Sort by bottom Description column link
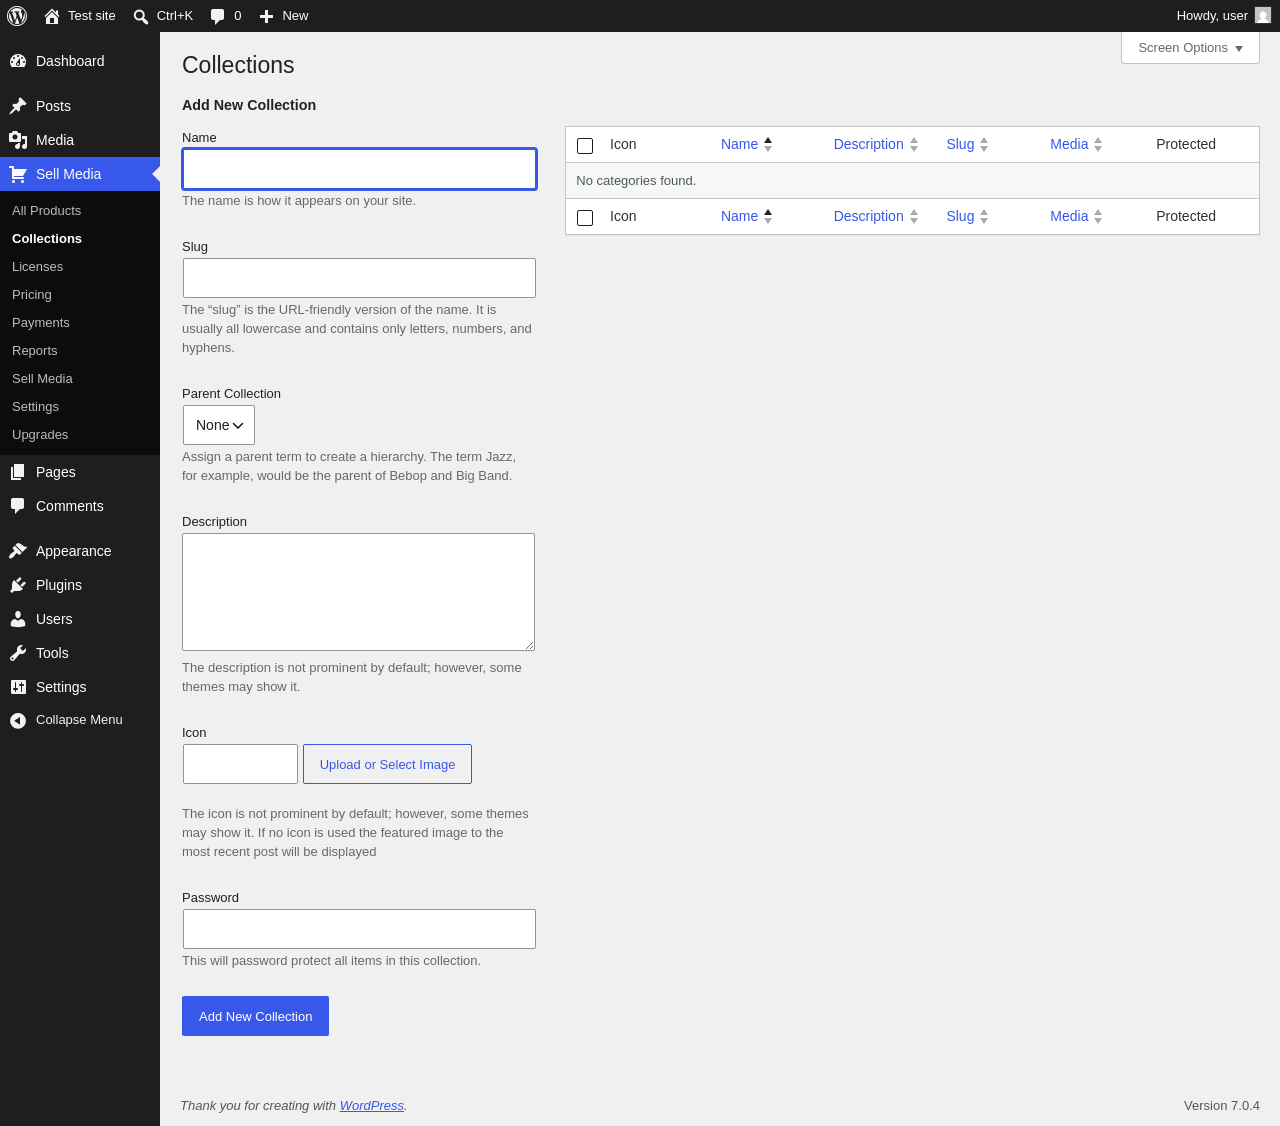This screenshot has width=1280, height=1126. click(x=868, y=216)
